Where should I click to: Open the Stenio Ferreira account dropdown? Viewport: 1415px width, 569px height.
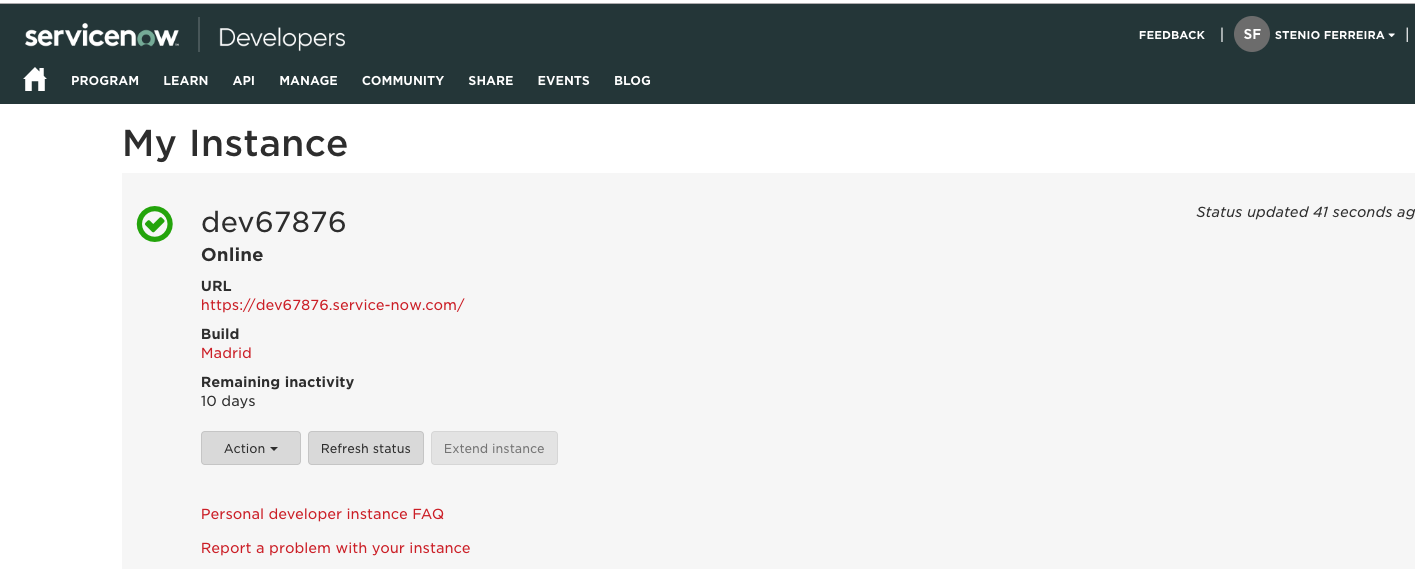1334,35
